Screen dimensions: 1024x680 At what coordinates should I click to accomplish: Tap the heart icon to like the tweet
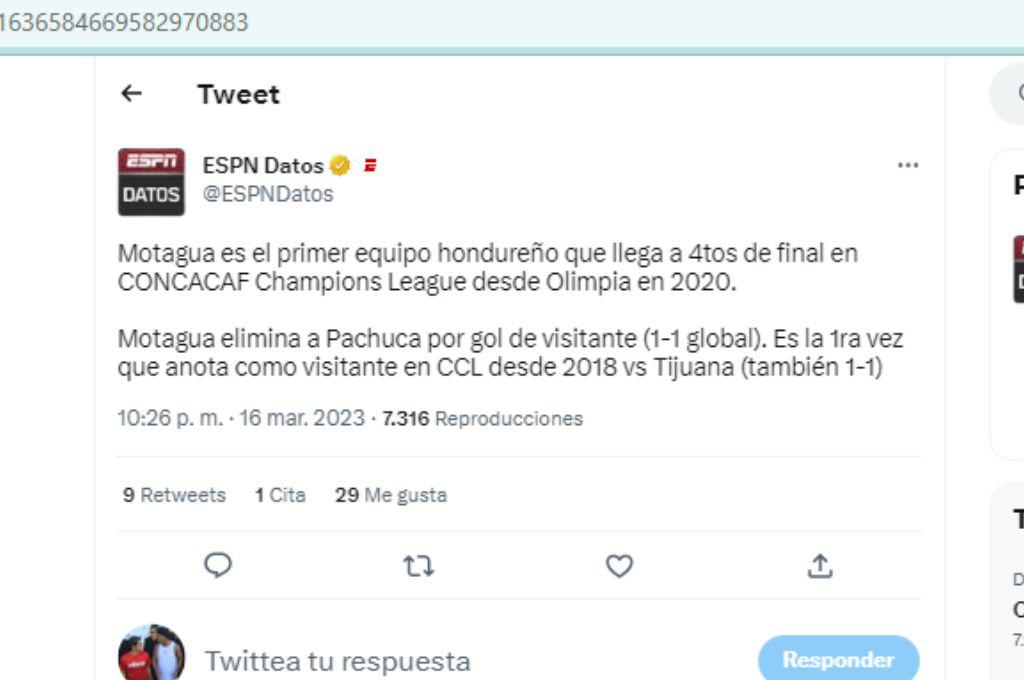tap(622, 565)
